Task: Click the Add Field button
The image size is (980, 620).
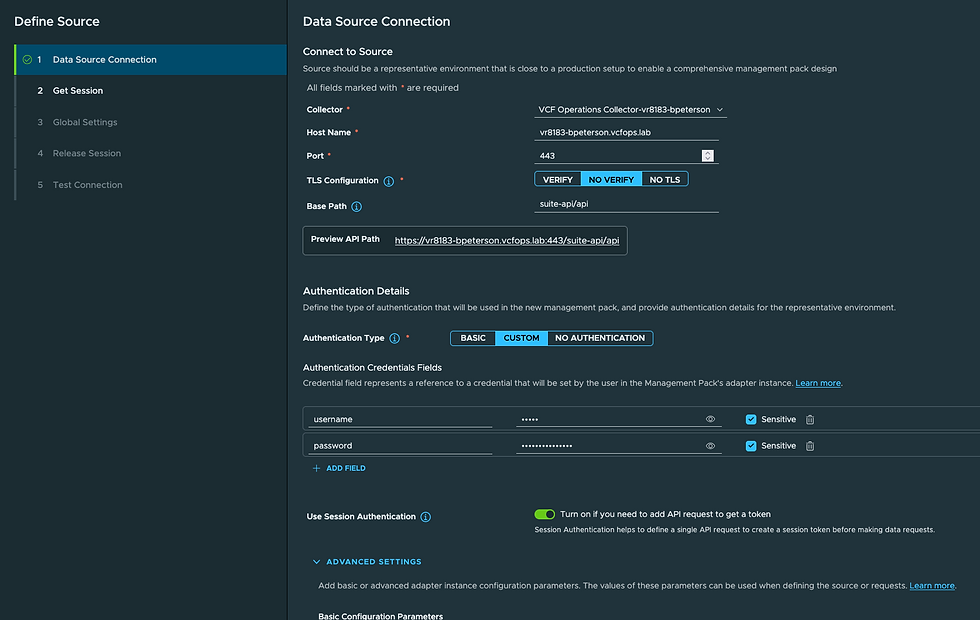Action: pos(339,468)
